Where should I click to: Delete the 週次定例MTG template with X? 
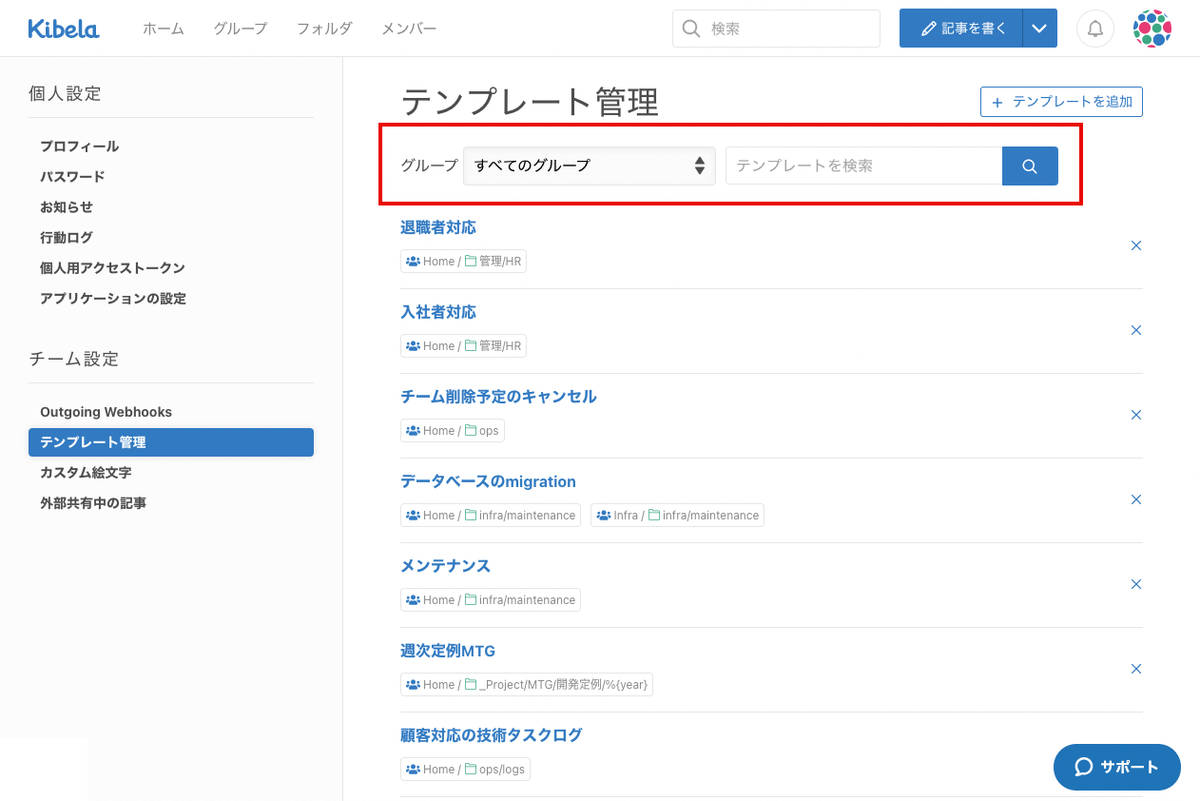pos(1136,669)
